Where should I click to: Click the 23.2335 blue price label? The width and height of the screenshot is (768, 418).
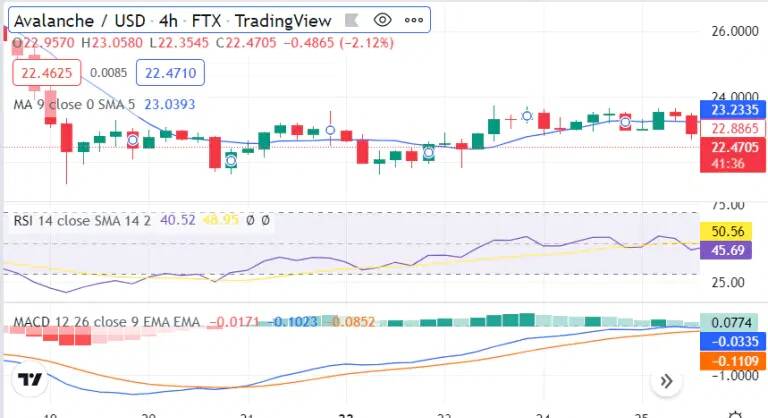(733, 110)
